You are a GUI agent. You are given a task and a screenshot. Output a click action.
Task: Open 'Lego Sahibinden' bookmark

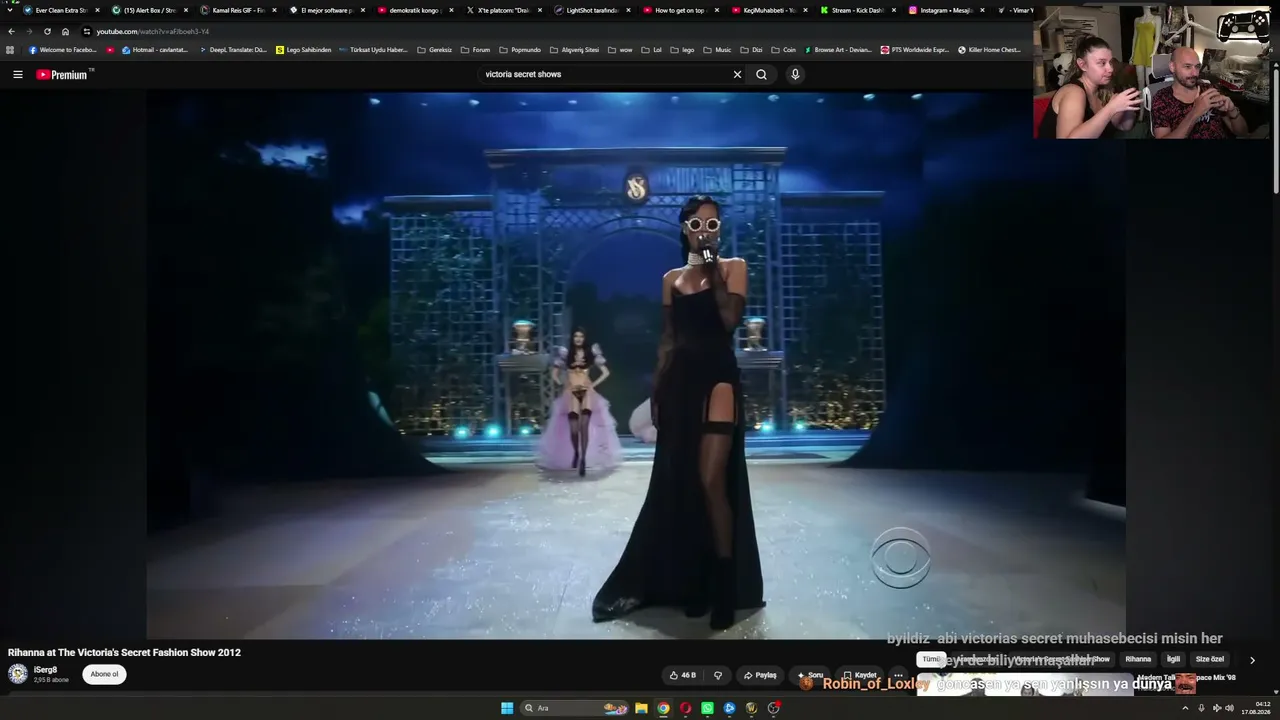coord(303,49)
